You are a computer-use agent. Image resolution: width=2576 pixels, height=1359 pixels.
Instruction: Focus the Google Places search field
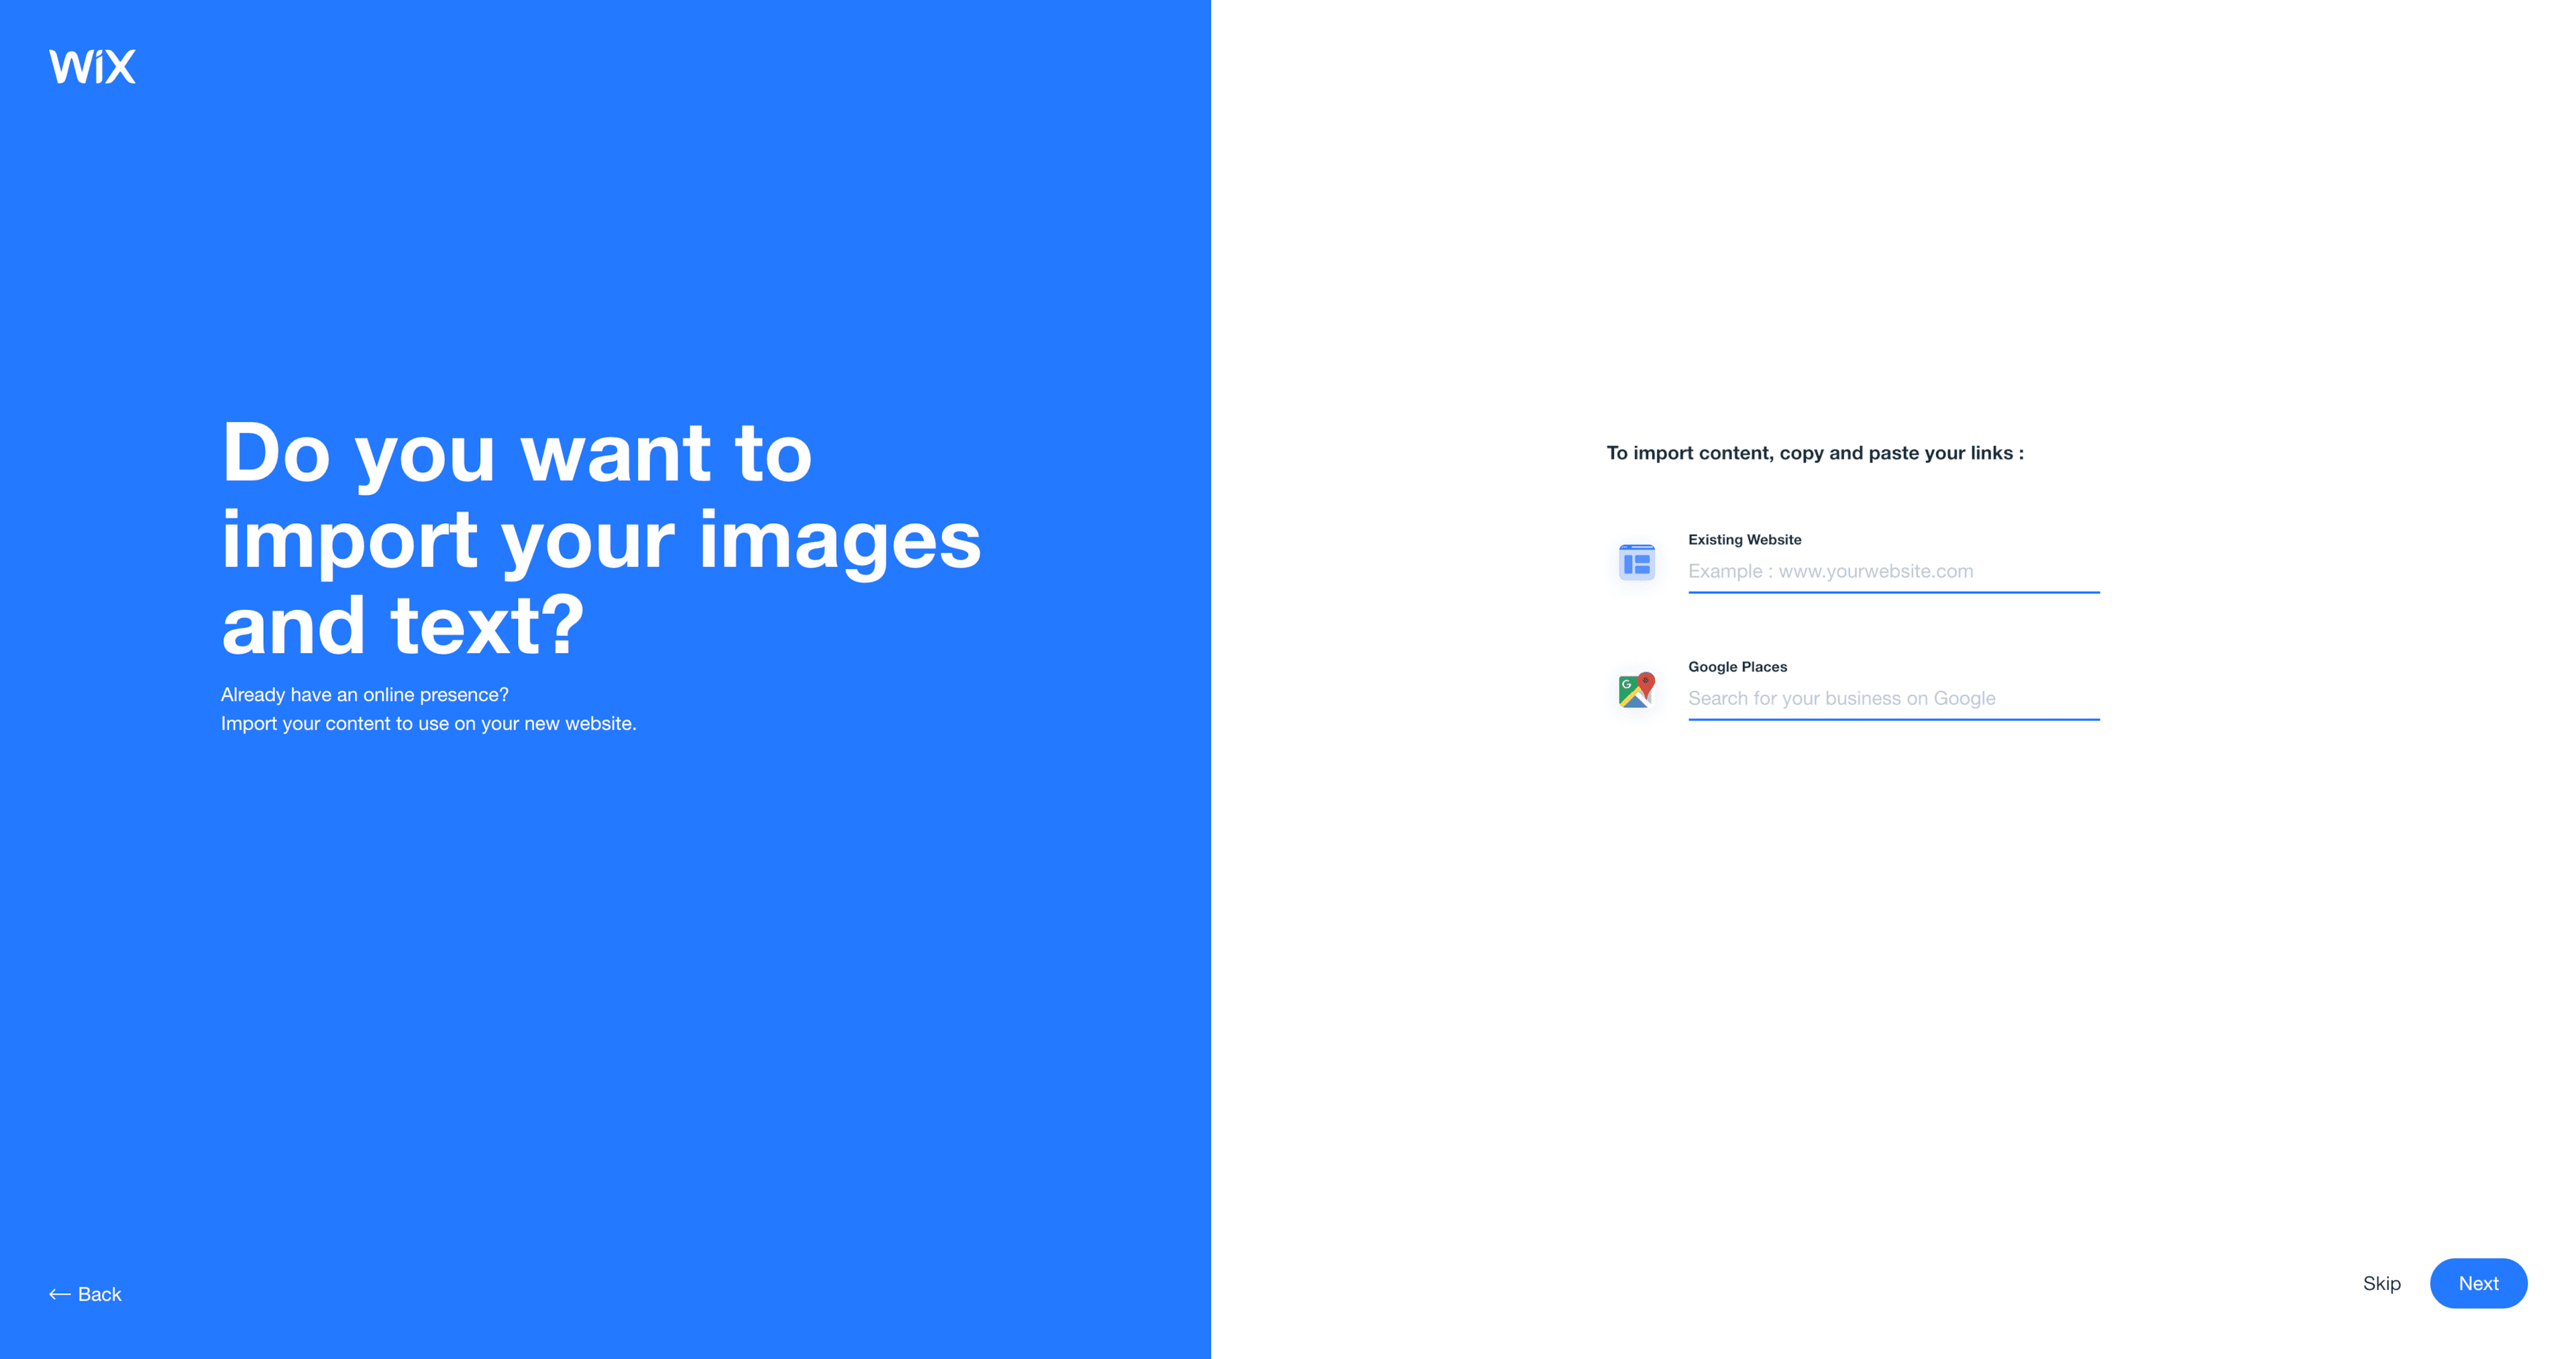1892,698
